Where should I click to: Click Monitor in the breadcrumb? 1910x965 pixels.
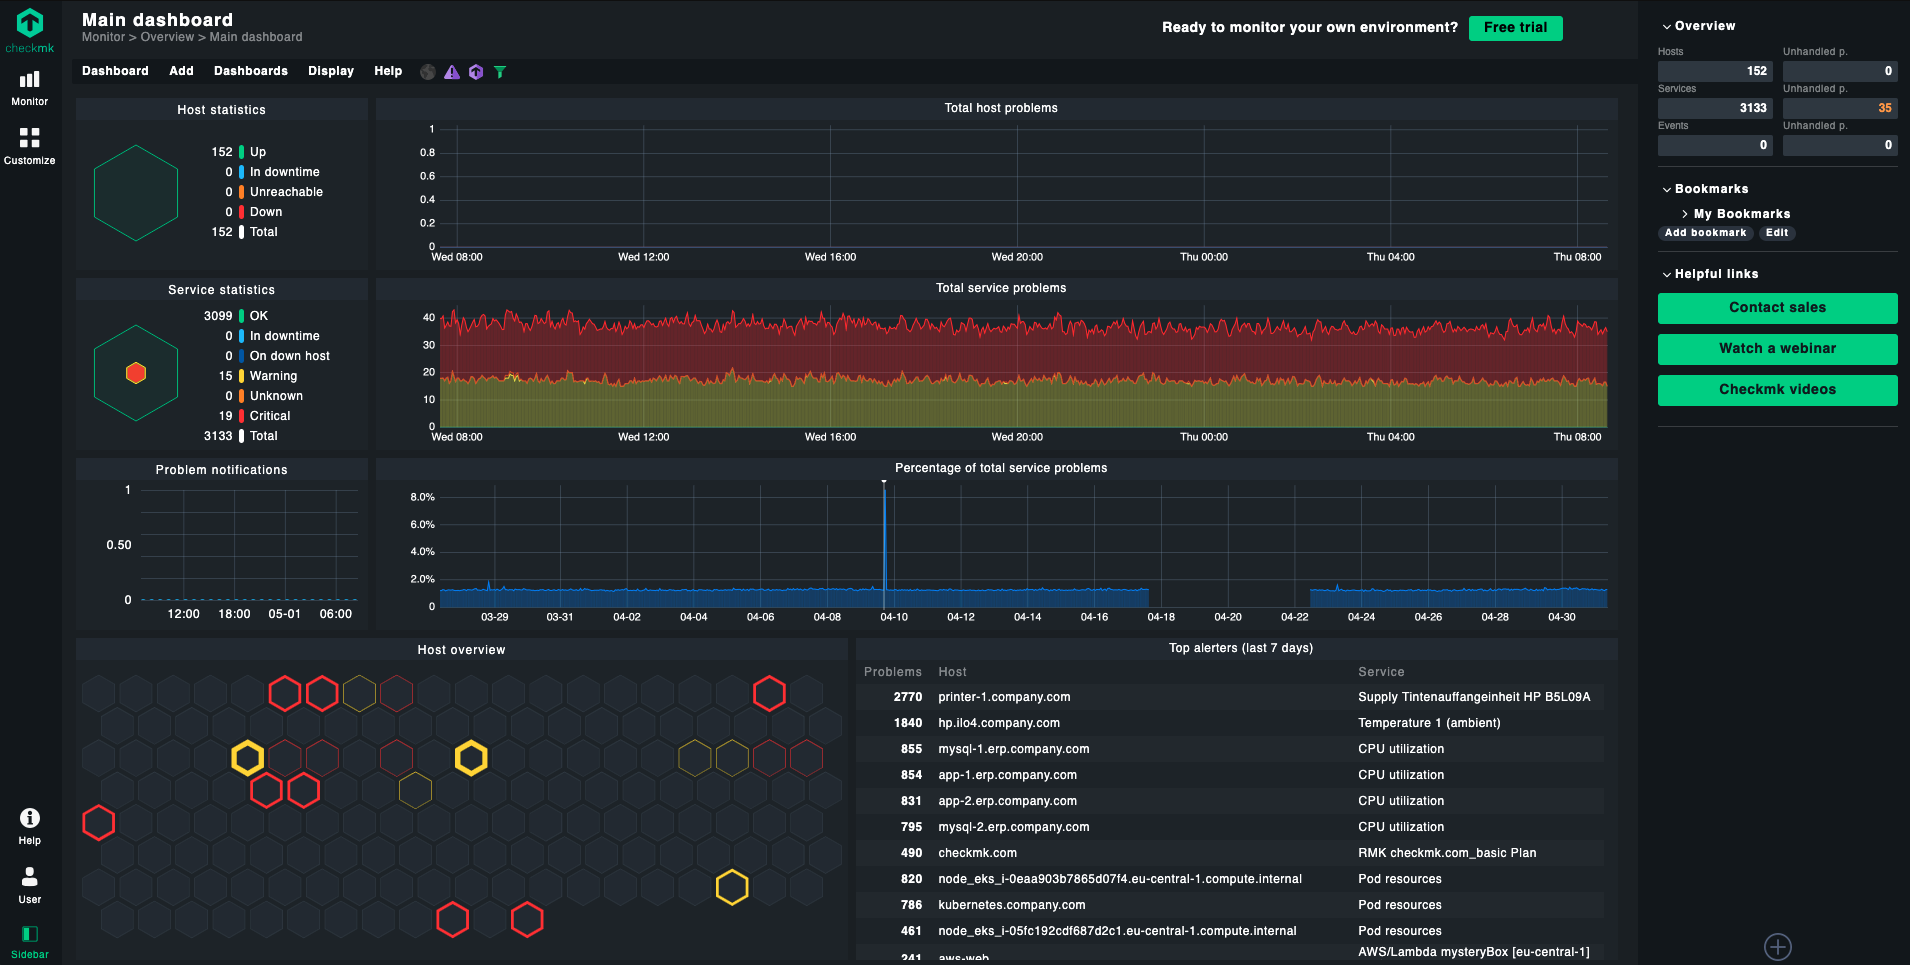(103, 37)
